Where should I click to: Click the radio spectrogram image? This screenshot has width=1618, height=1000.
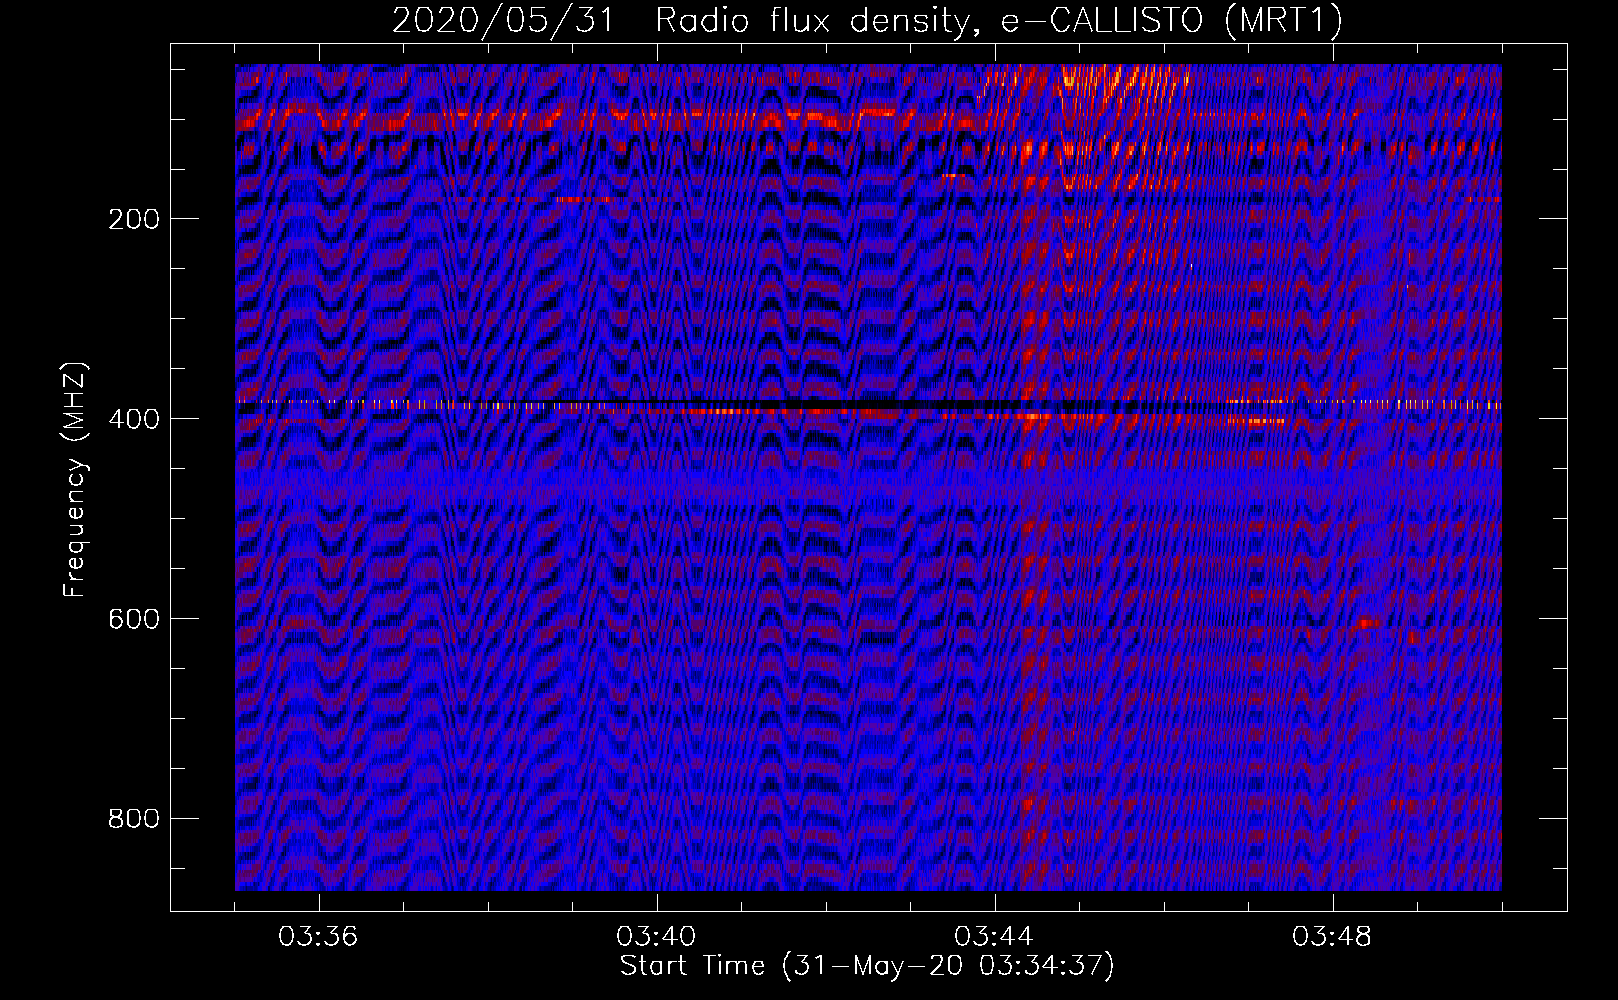pyautogui.click(x=868, y=477)
